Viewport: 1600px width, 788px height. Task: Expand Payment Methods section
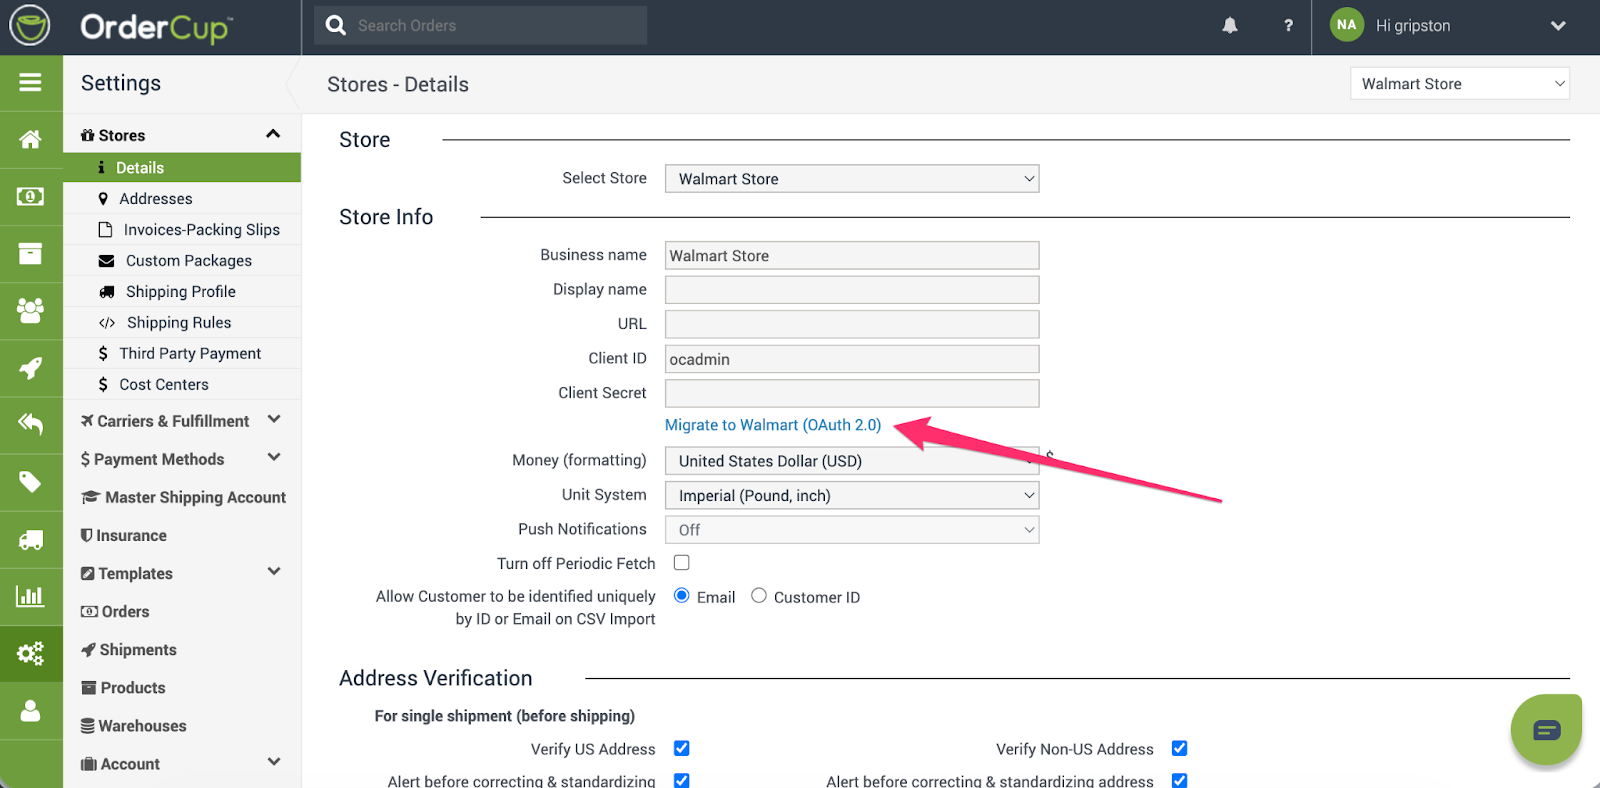274,458
